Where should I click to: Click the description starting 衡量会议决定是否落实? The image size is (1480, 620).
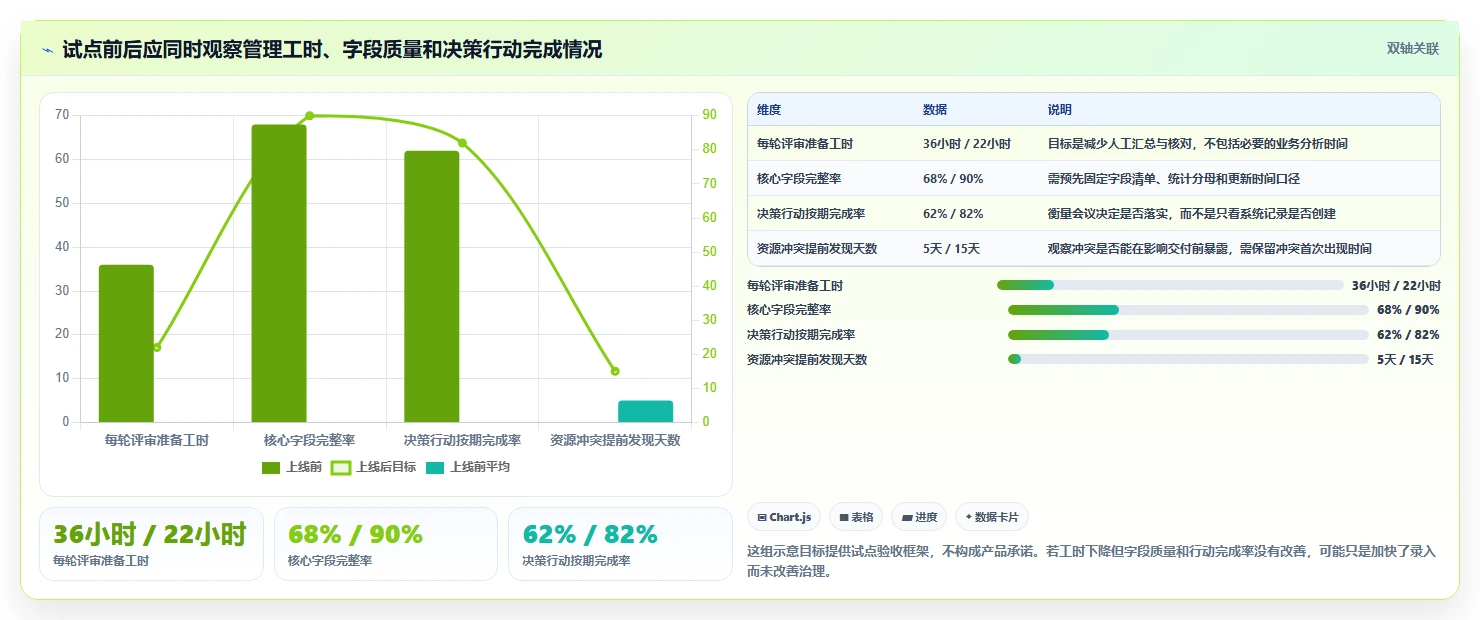[1191, 214]
